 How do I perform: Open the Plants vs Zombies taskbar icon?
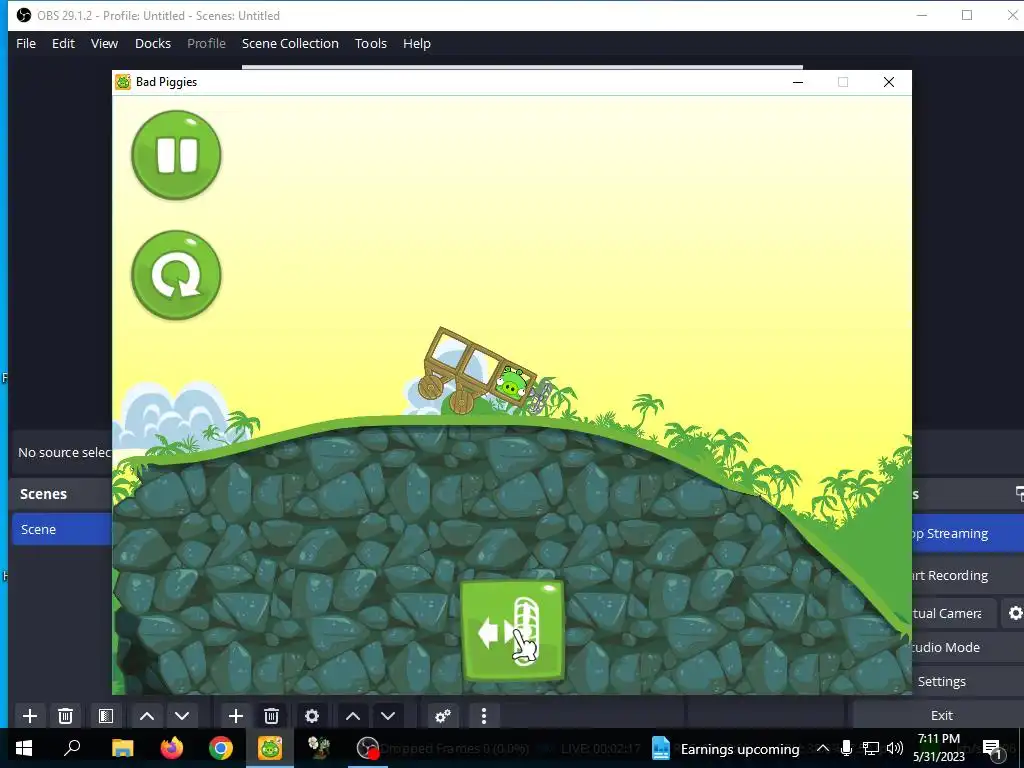pos(319,748)
